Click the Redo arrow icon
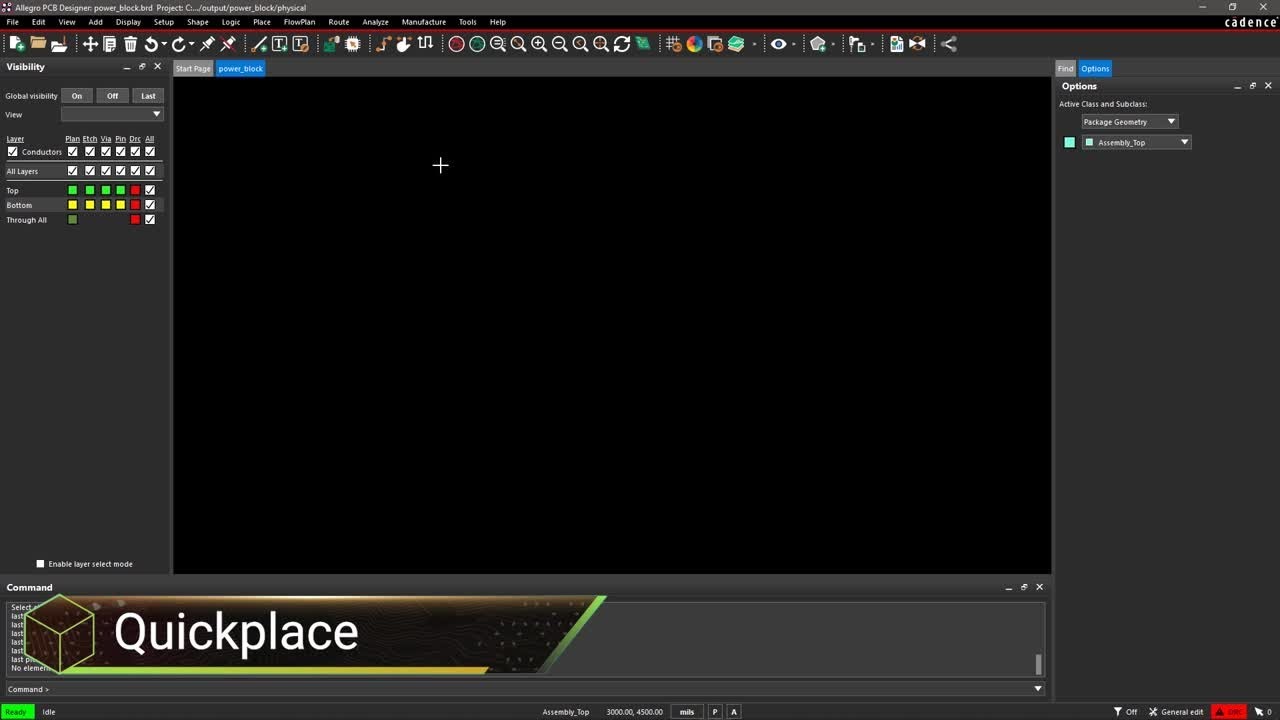The height and width of the screenshot is (720, 1280). pyautogui.click(x=178, y=44)
